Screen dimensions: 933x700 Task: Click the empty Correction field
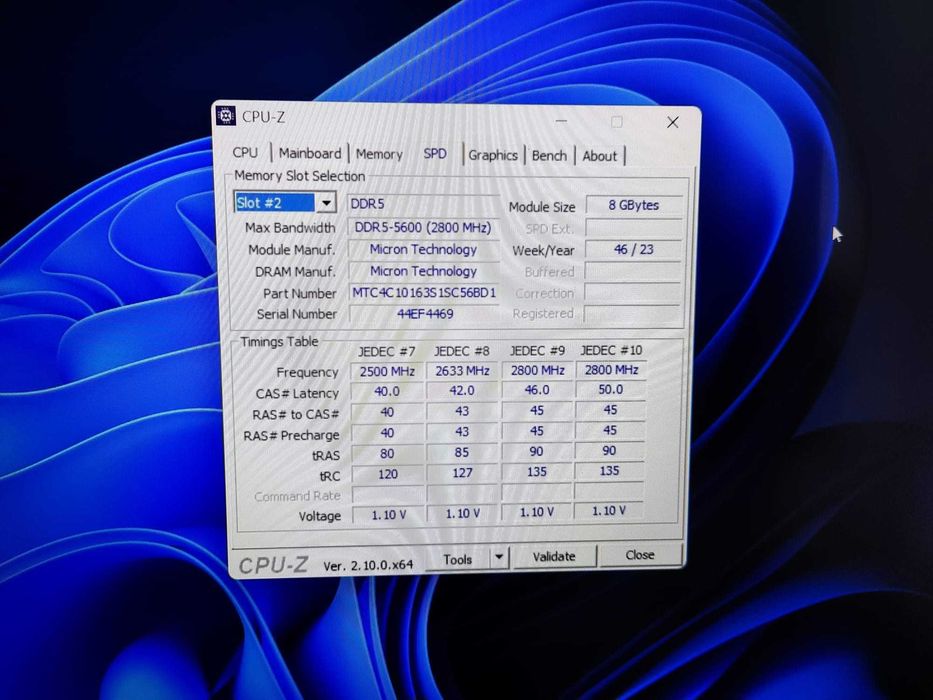pyautogui.click(x=632, y=292)
